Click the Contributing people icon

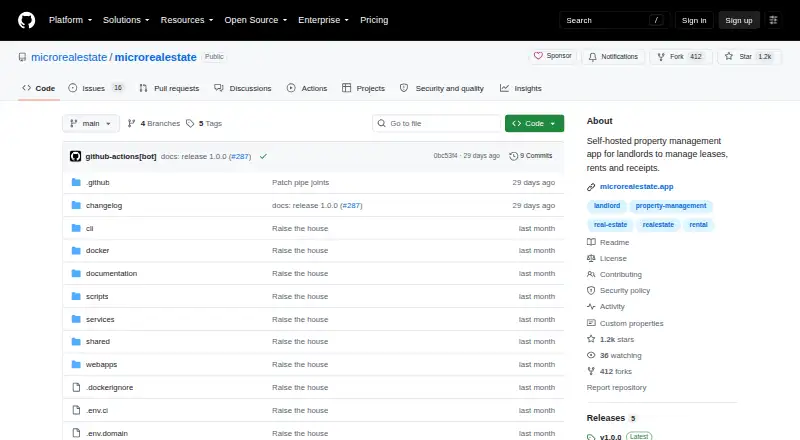tap(591, 275)
